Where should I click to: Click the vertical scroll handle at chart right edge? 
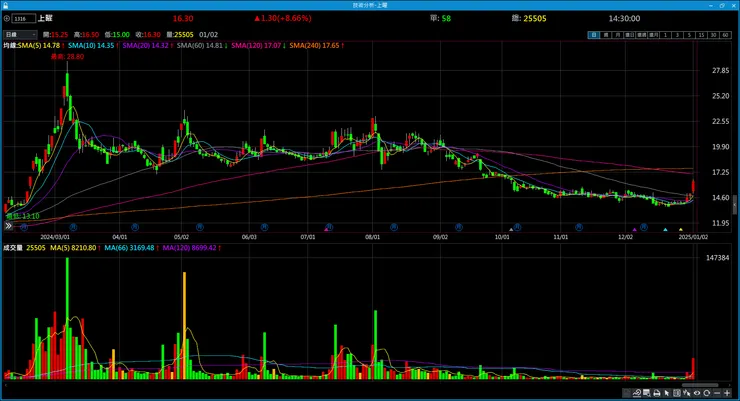734,205
